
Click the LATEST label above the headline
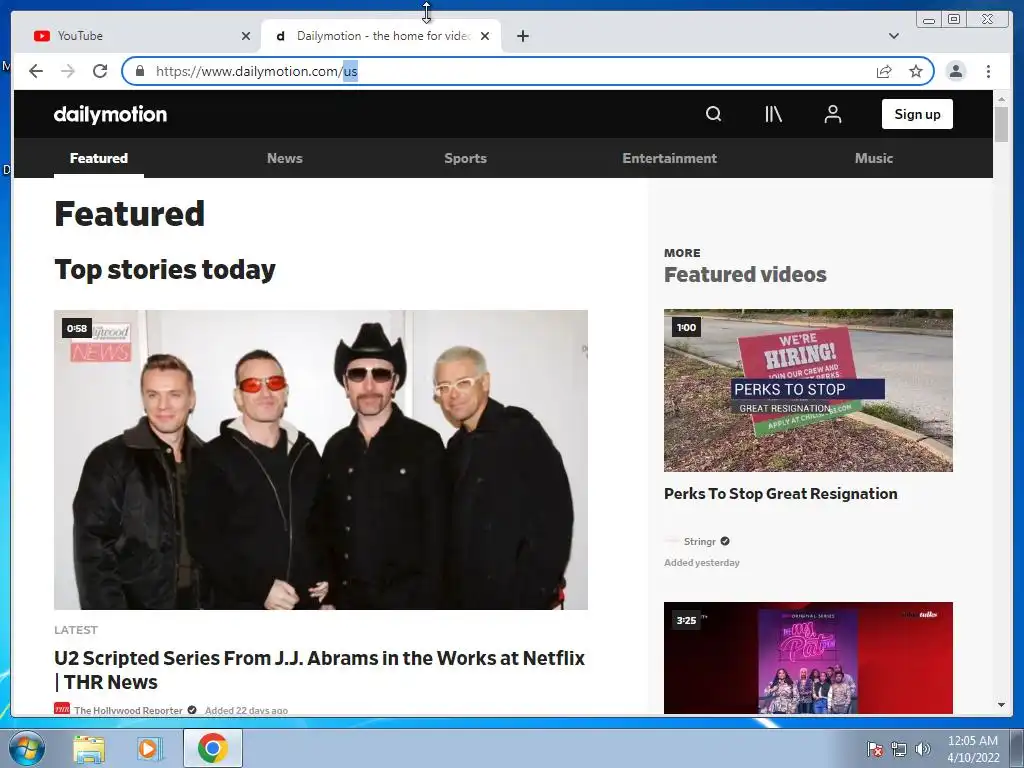click(x=76, y=630)
